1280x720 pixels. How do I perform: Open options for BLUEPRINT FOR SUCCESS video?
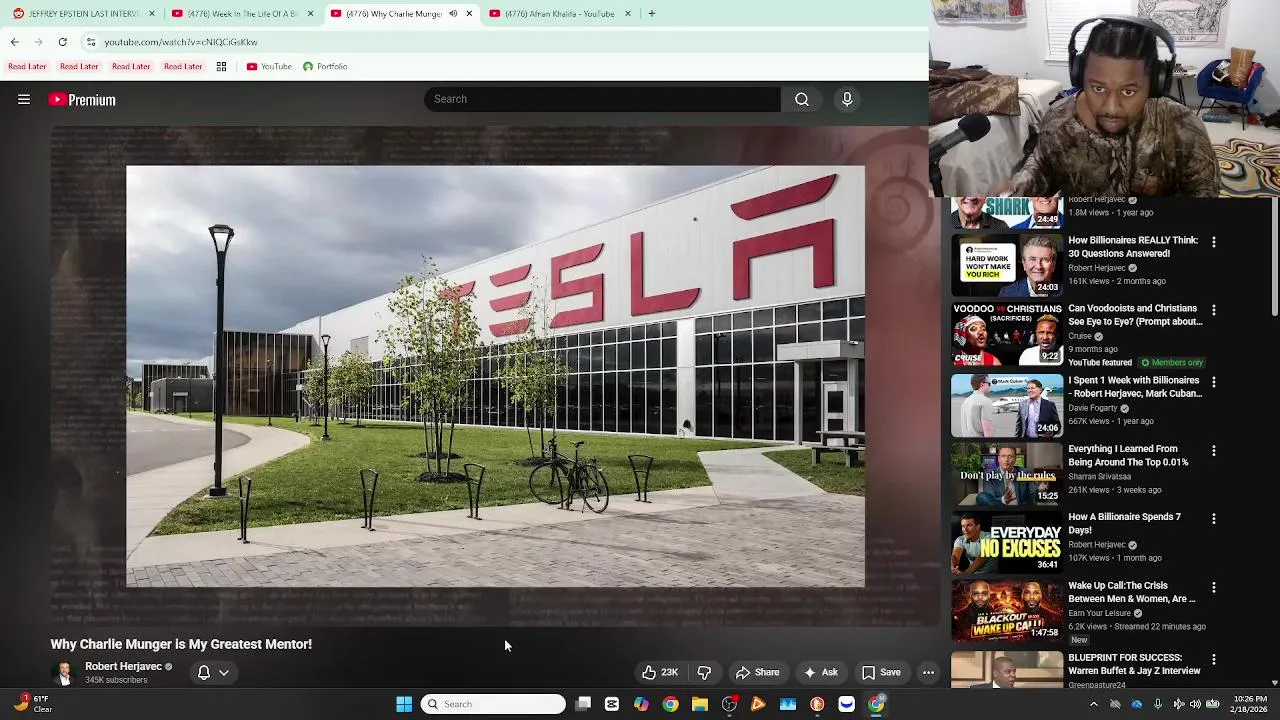tap(1213, 660)
